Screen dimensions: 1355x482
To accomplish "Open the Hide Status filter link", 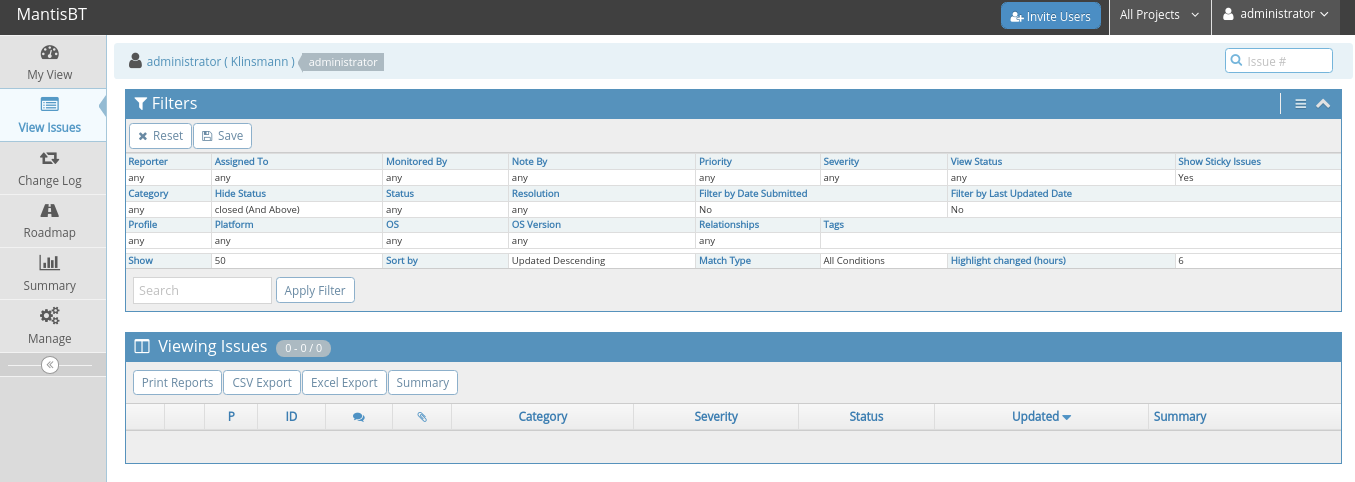I will (x=240, y=194).
